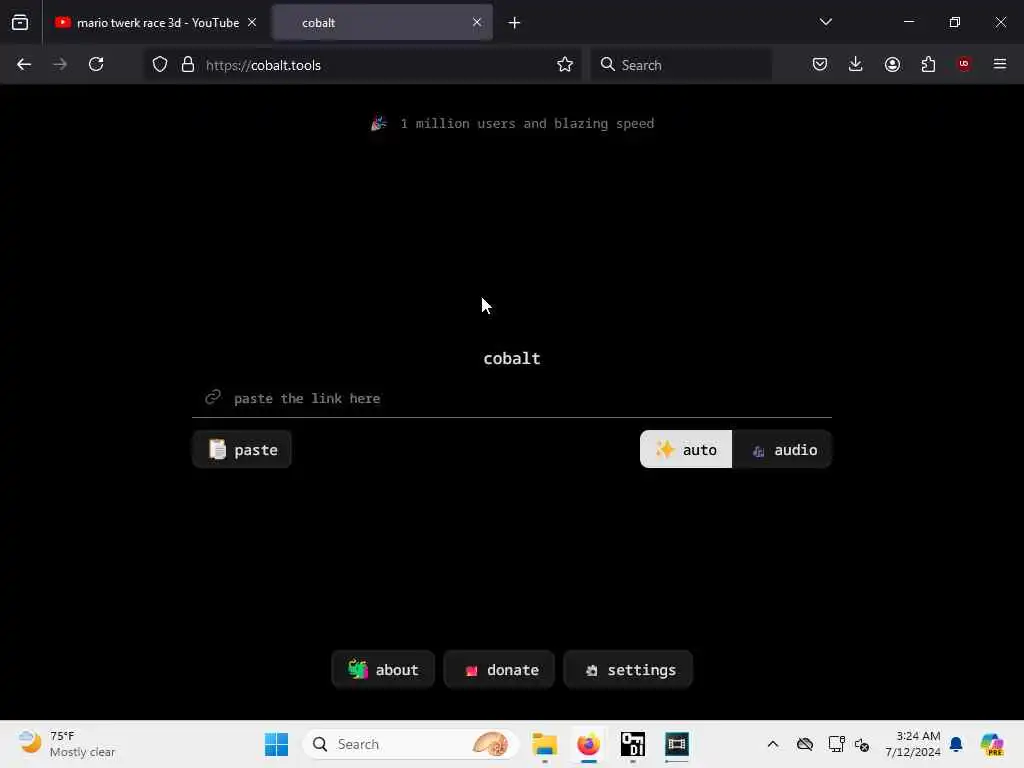Click the OneDrive cloud tray icon
The width and height of the screenshot is (1024, 768).
tap(805, 744)
